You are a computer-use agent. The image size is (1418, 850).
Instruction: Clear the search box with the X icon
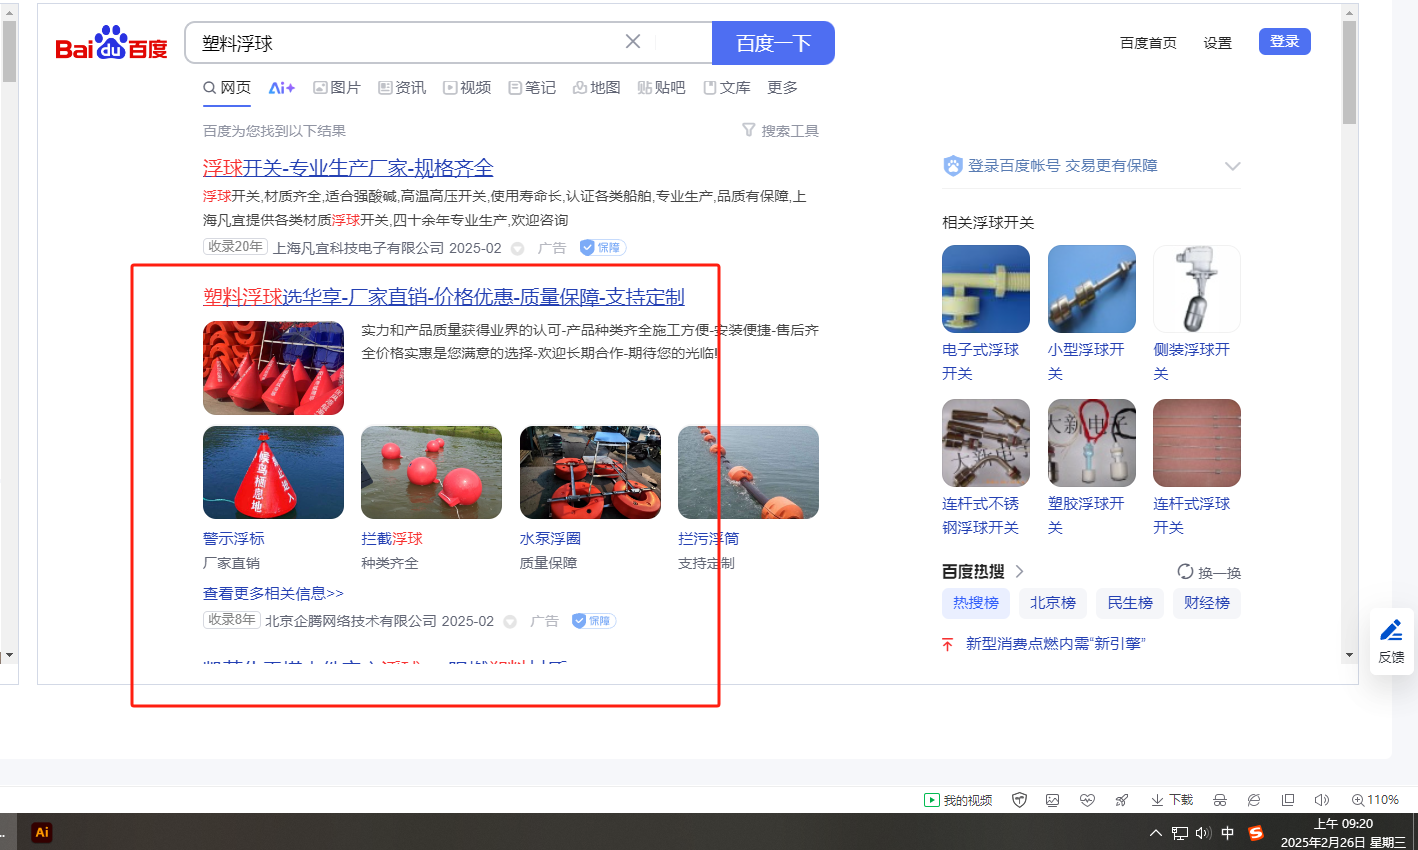[633, 42]
